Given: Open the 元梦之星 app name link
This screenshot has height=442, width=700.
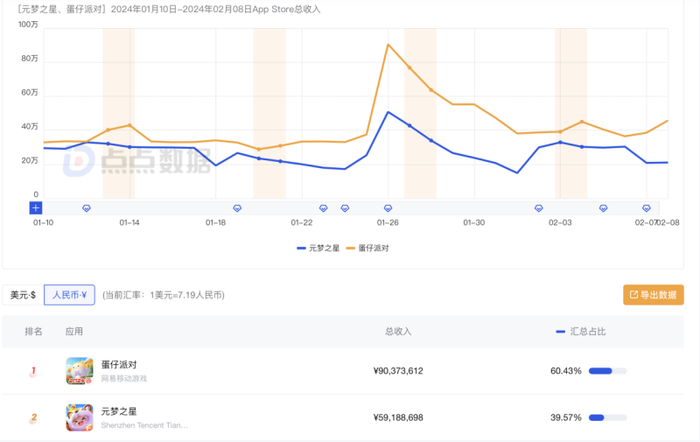Looking at the screenshot, I should click(x=118, y=410).
